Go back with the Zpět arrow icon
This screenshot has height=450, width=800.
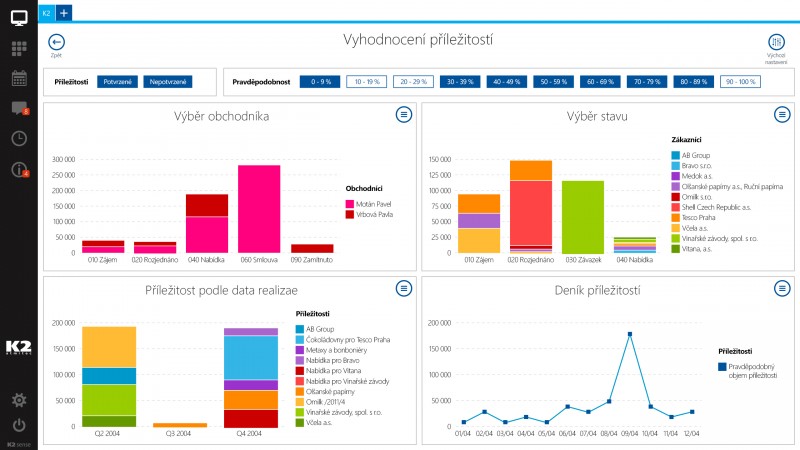pyautogui.click(x=56, y=42)
